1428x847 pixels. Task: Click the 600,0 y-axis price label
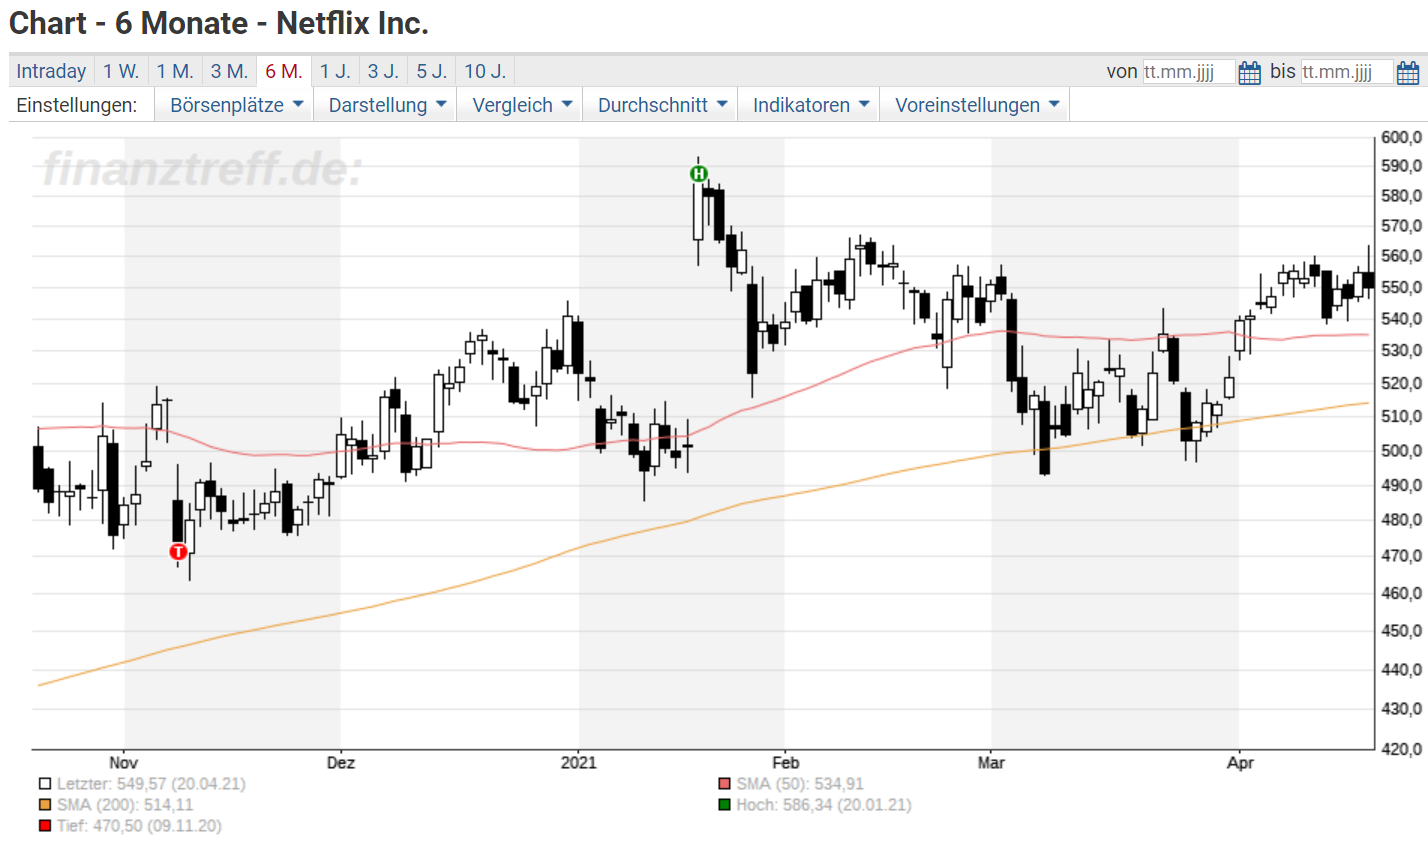click(1402, 138)
